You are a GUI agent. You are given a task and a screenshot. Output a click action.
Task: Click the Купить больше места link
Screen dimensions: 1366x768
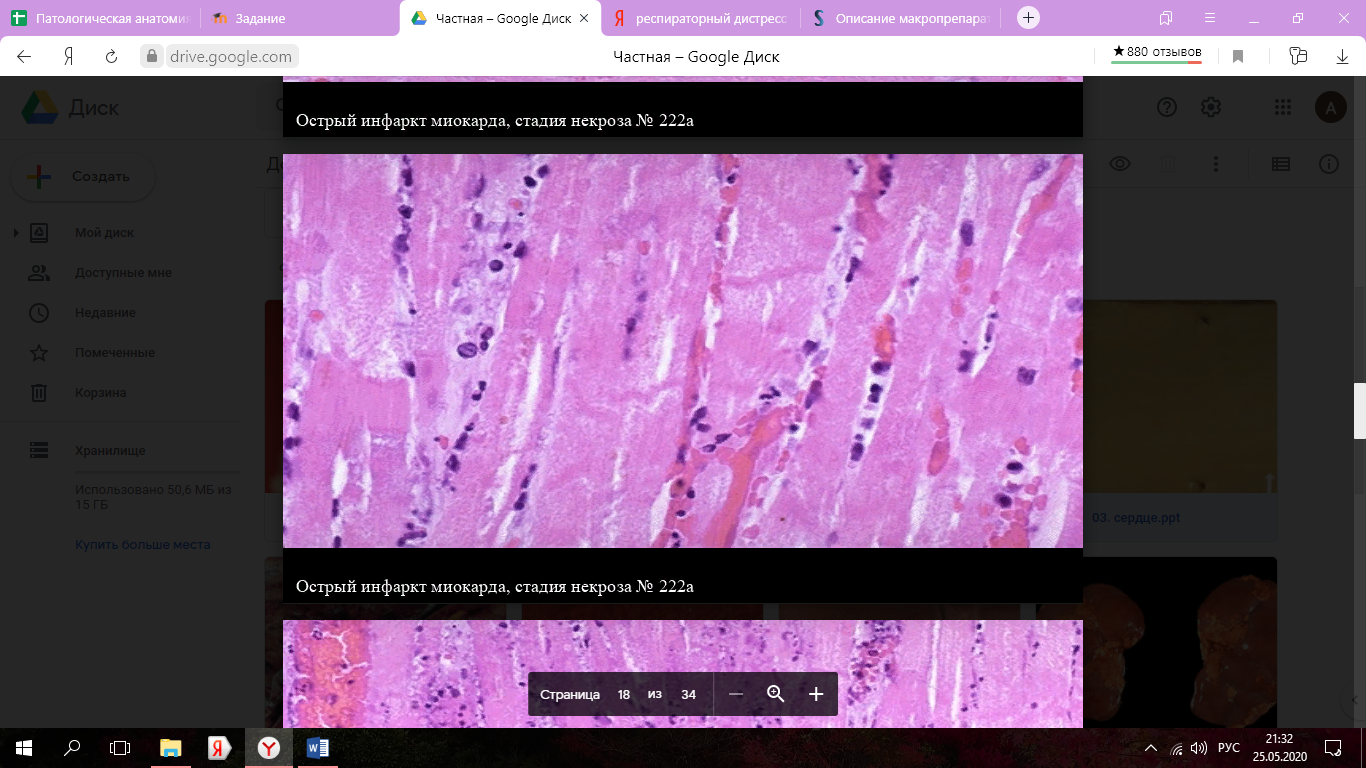click(x=143, y=545)
